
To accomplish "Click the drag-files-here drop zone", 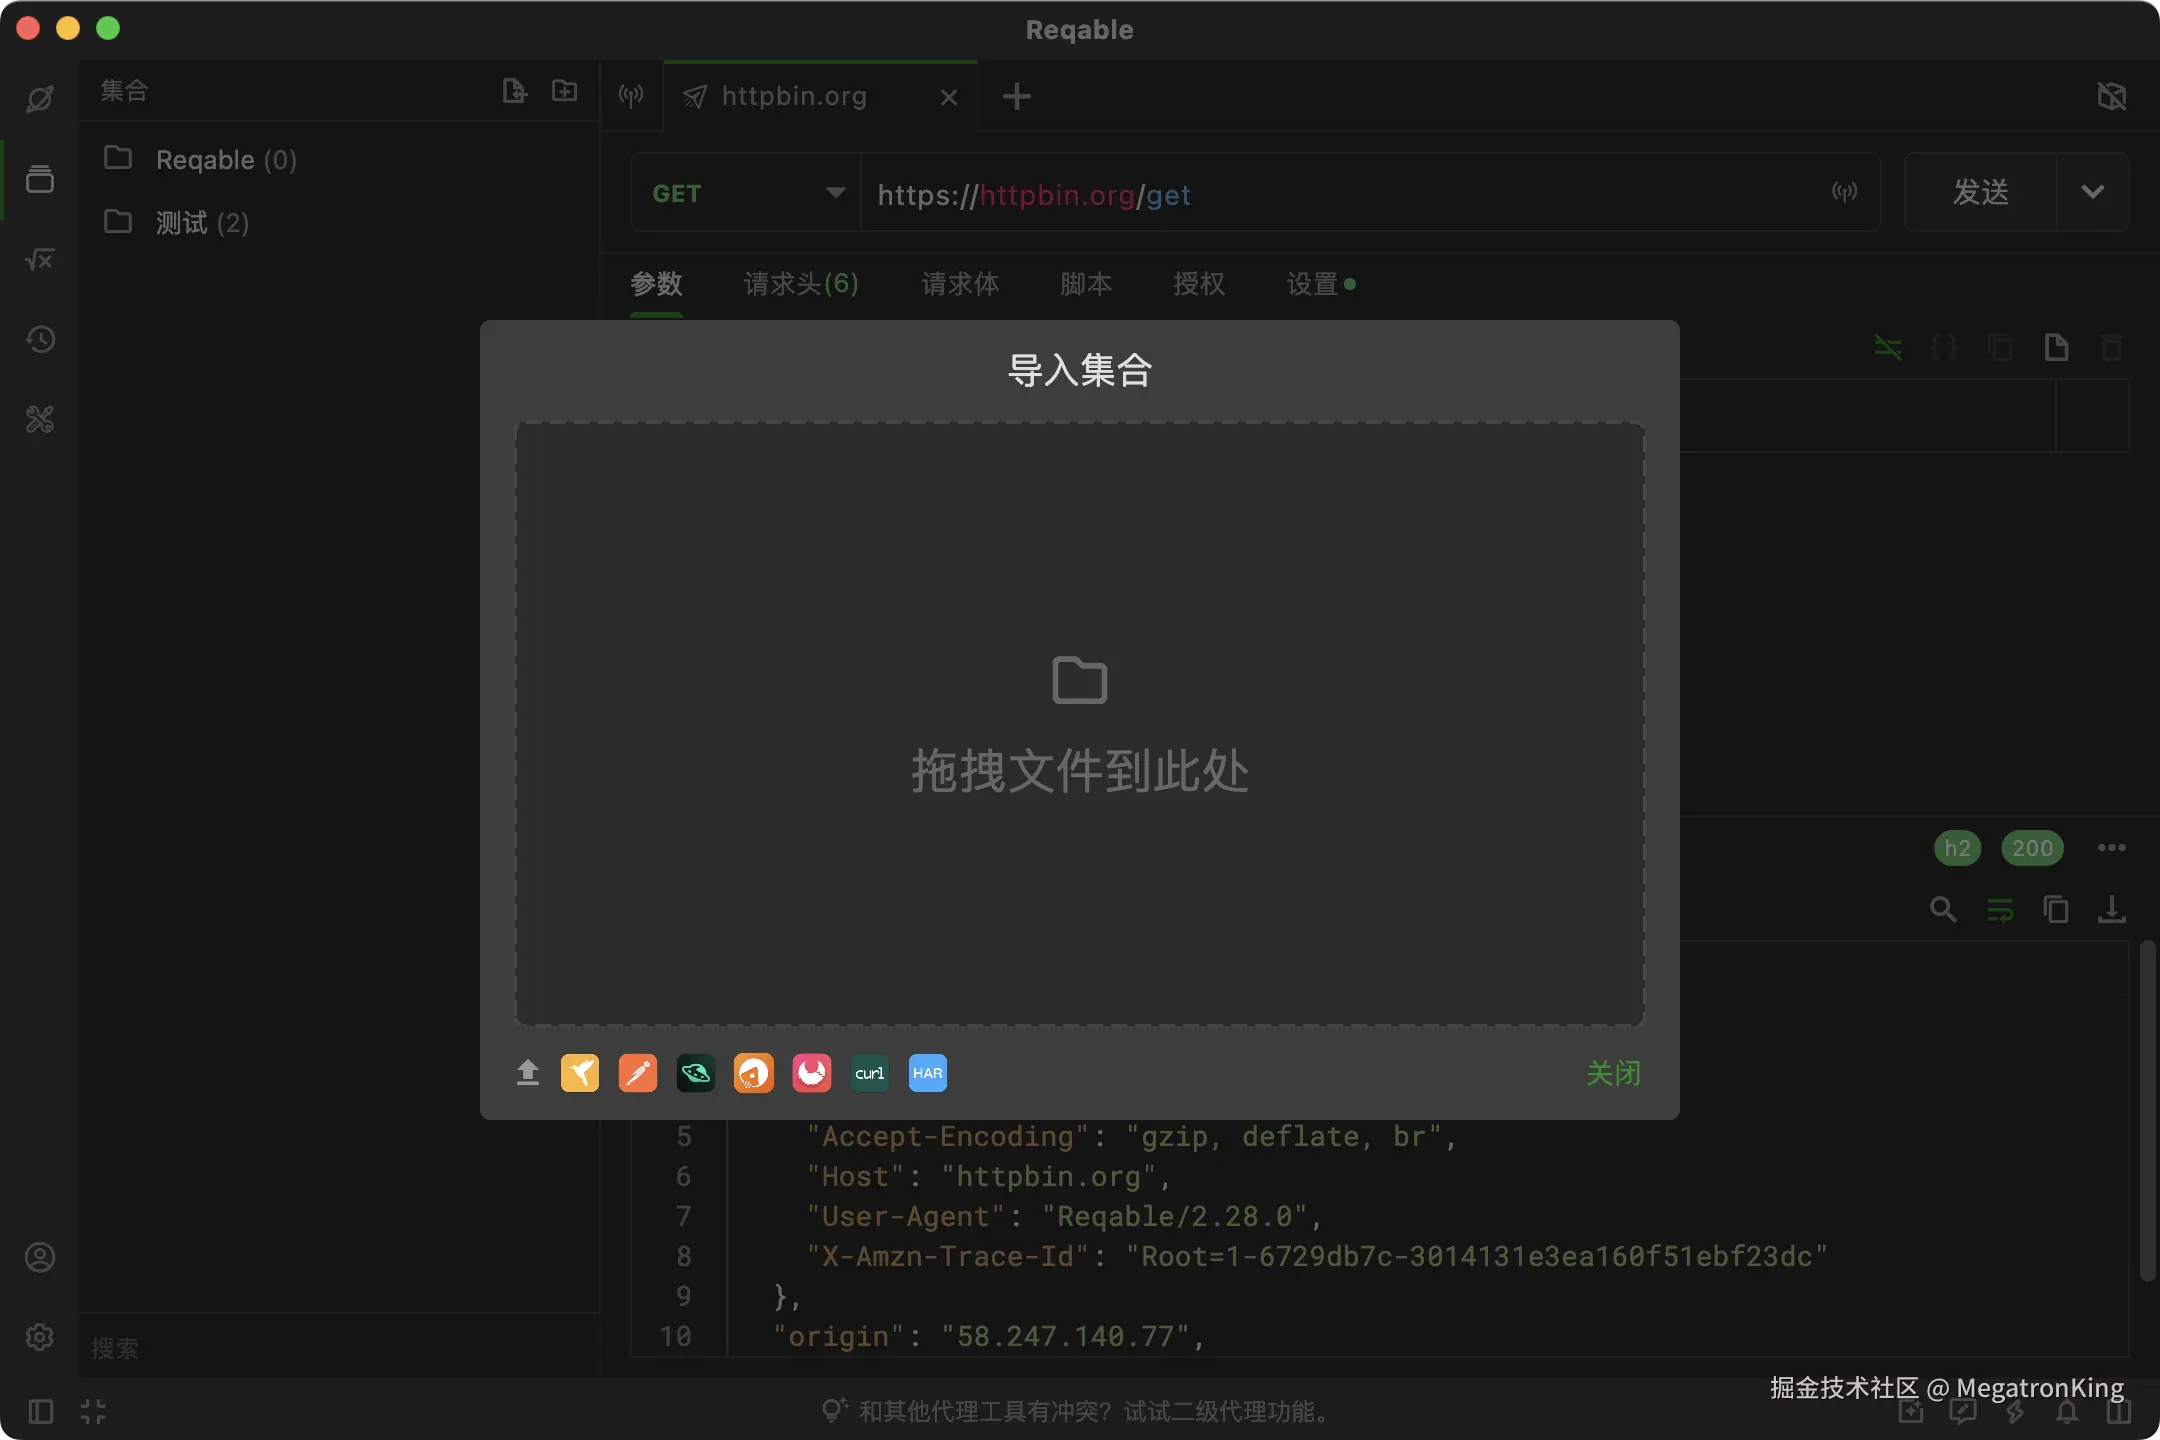I will pos(1080,724).
